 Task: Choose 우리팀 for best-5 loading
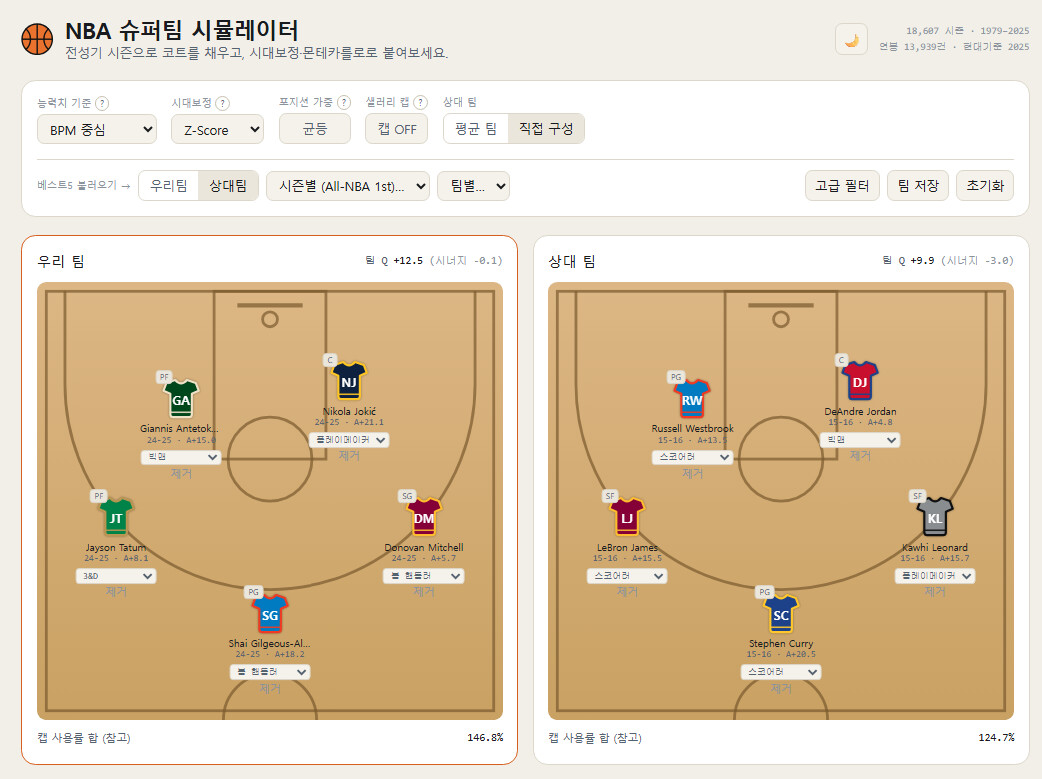coord(169,185)
